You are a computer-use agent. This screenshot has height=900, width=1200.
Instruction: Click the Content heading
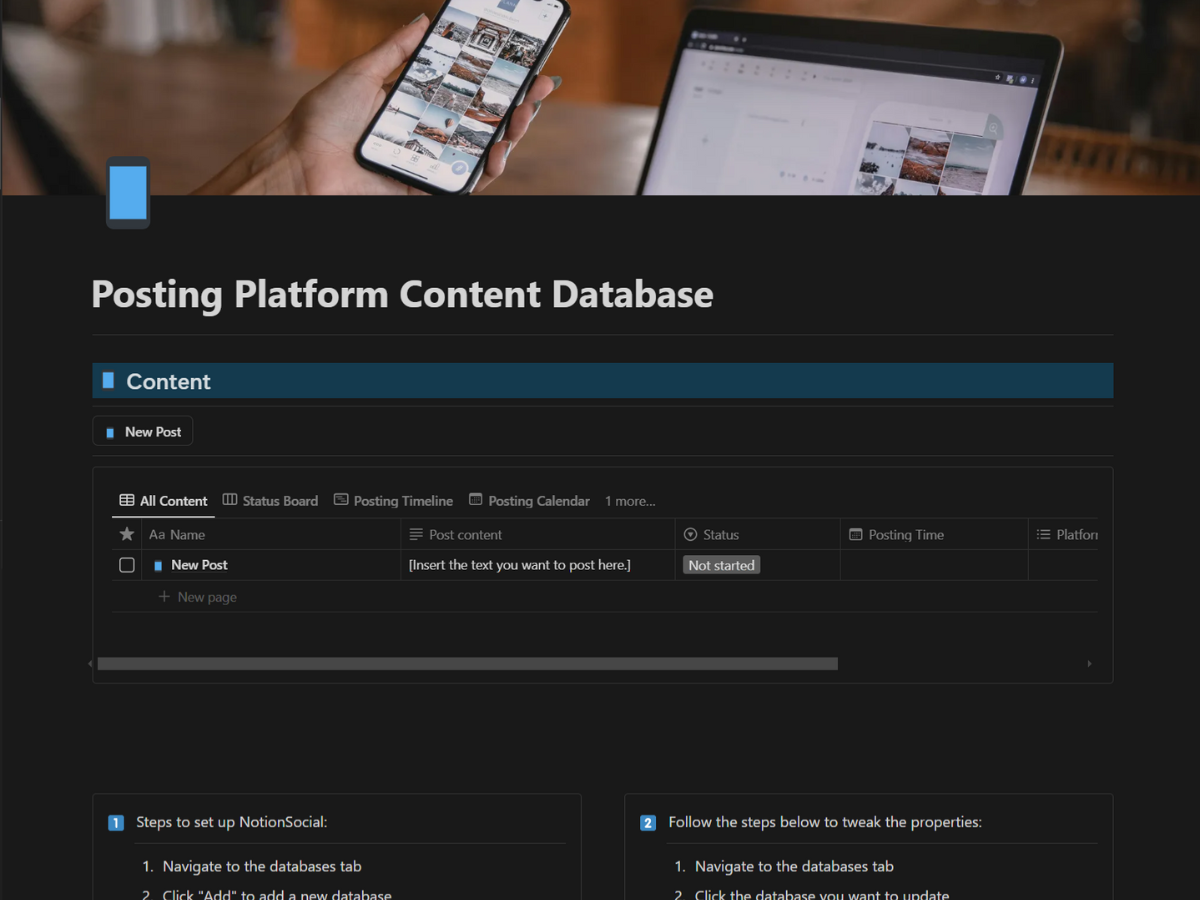pyautogui.click(x=168, y=381)
